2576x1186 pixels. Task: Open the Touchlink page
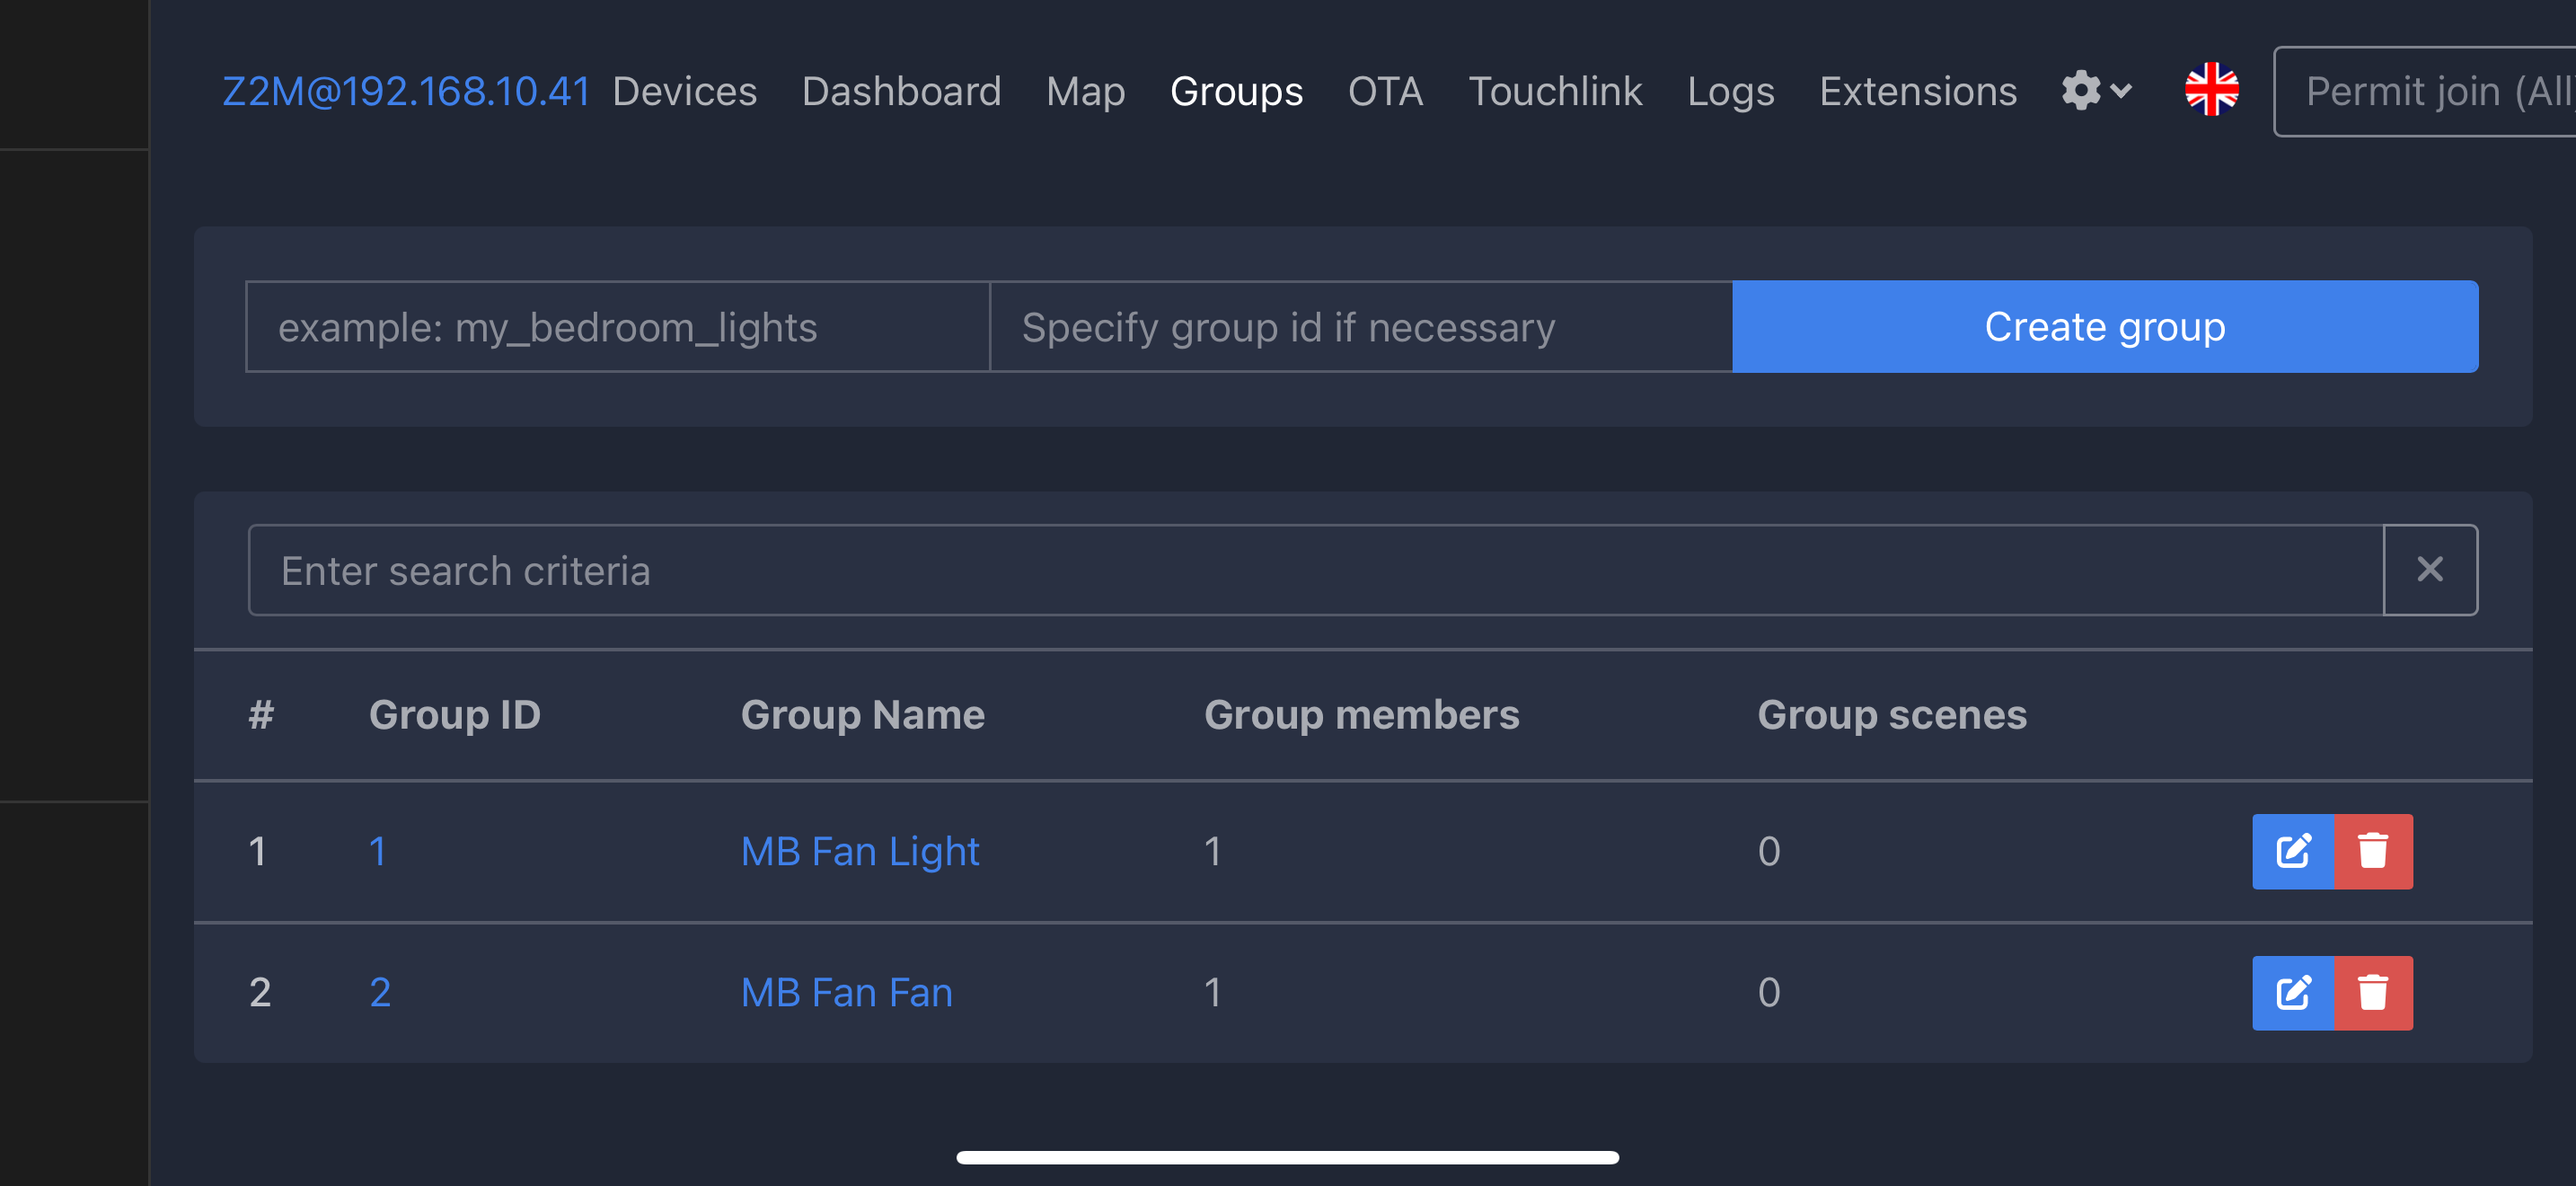(1554, 91)
